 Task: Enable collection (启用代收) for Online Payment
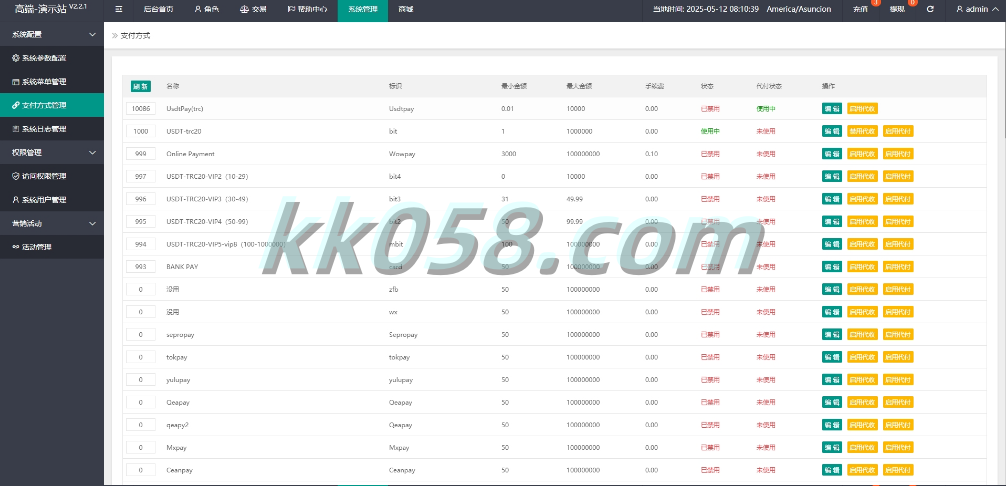[862, 154]
